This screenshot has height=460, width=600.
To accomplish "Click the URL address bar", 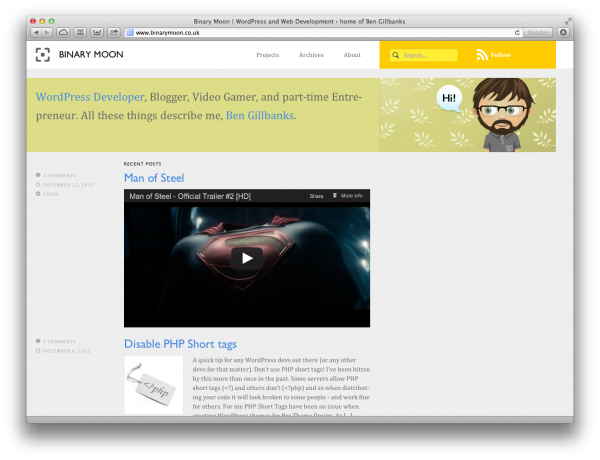I will [x=322, y=33].
